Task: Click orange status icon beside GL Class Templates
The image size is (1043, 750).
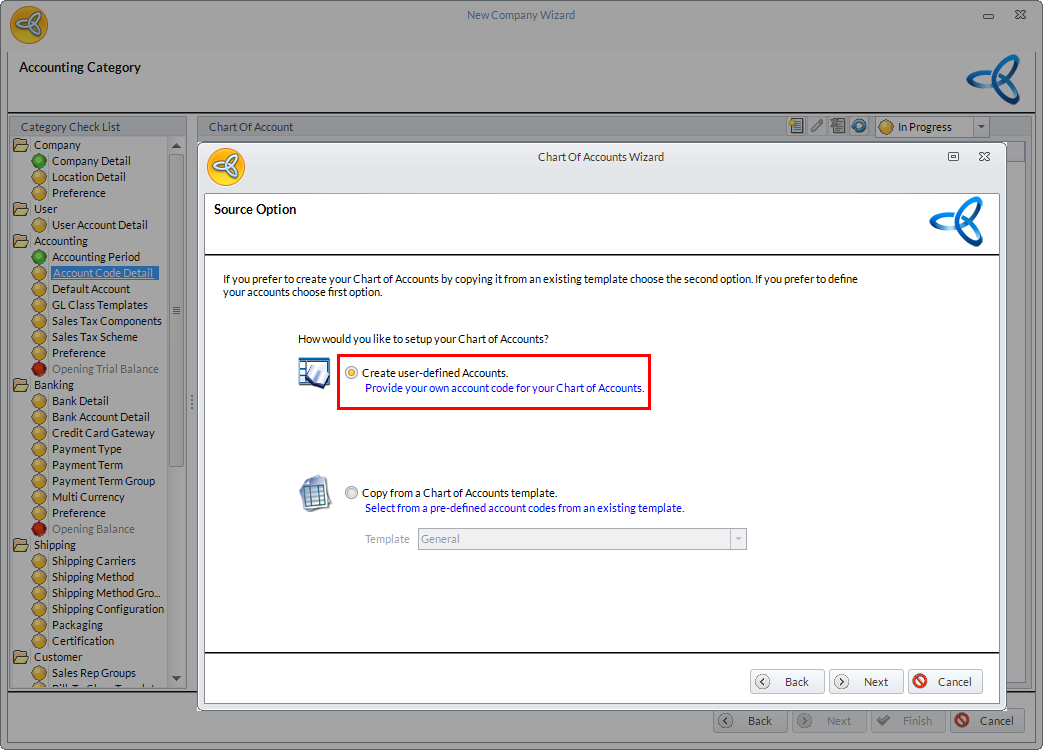Action: [x=39, y=305]
